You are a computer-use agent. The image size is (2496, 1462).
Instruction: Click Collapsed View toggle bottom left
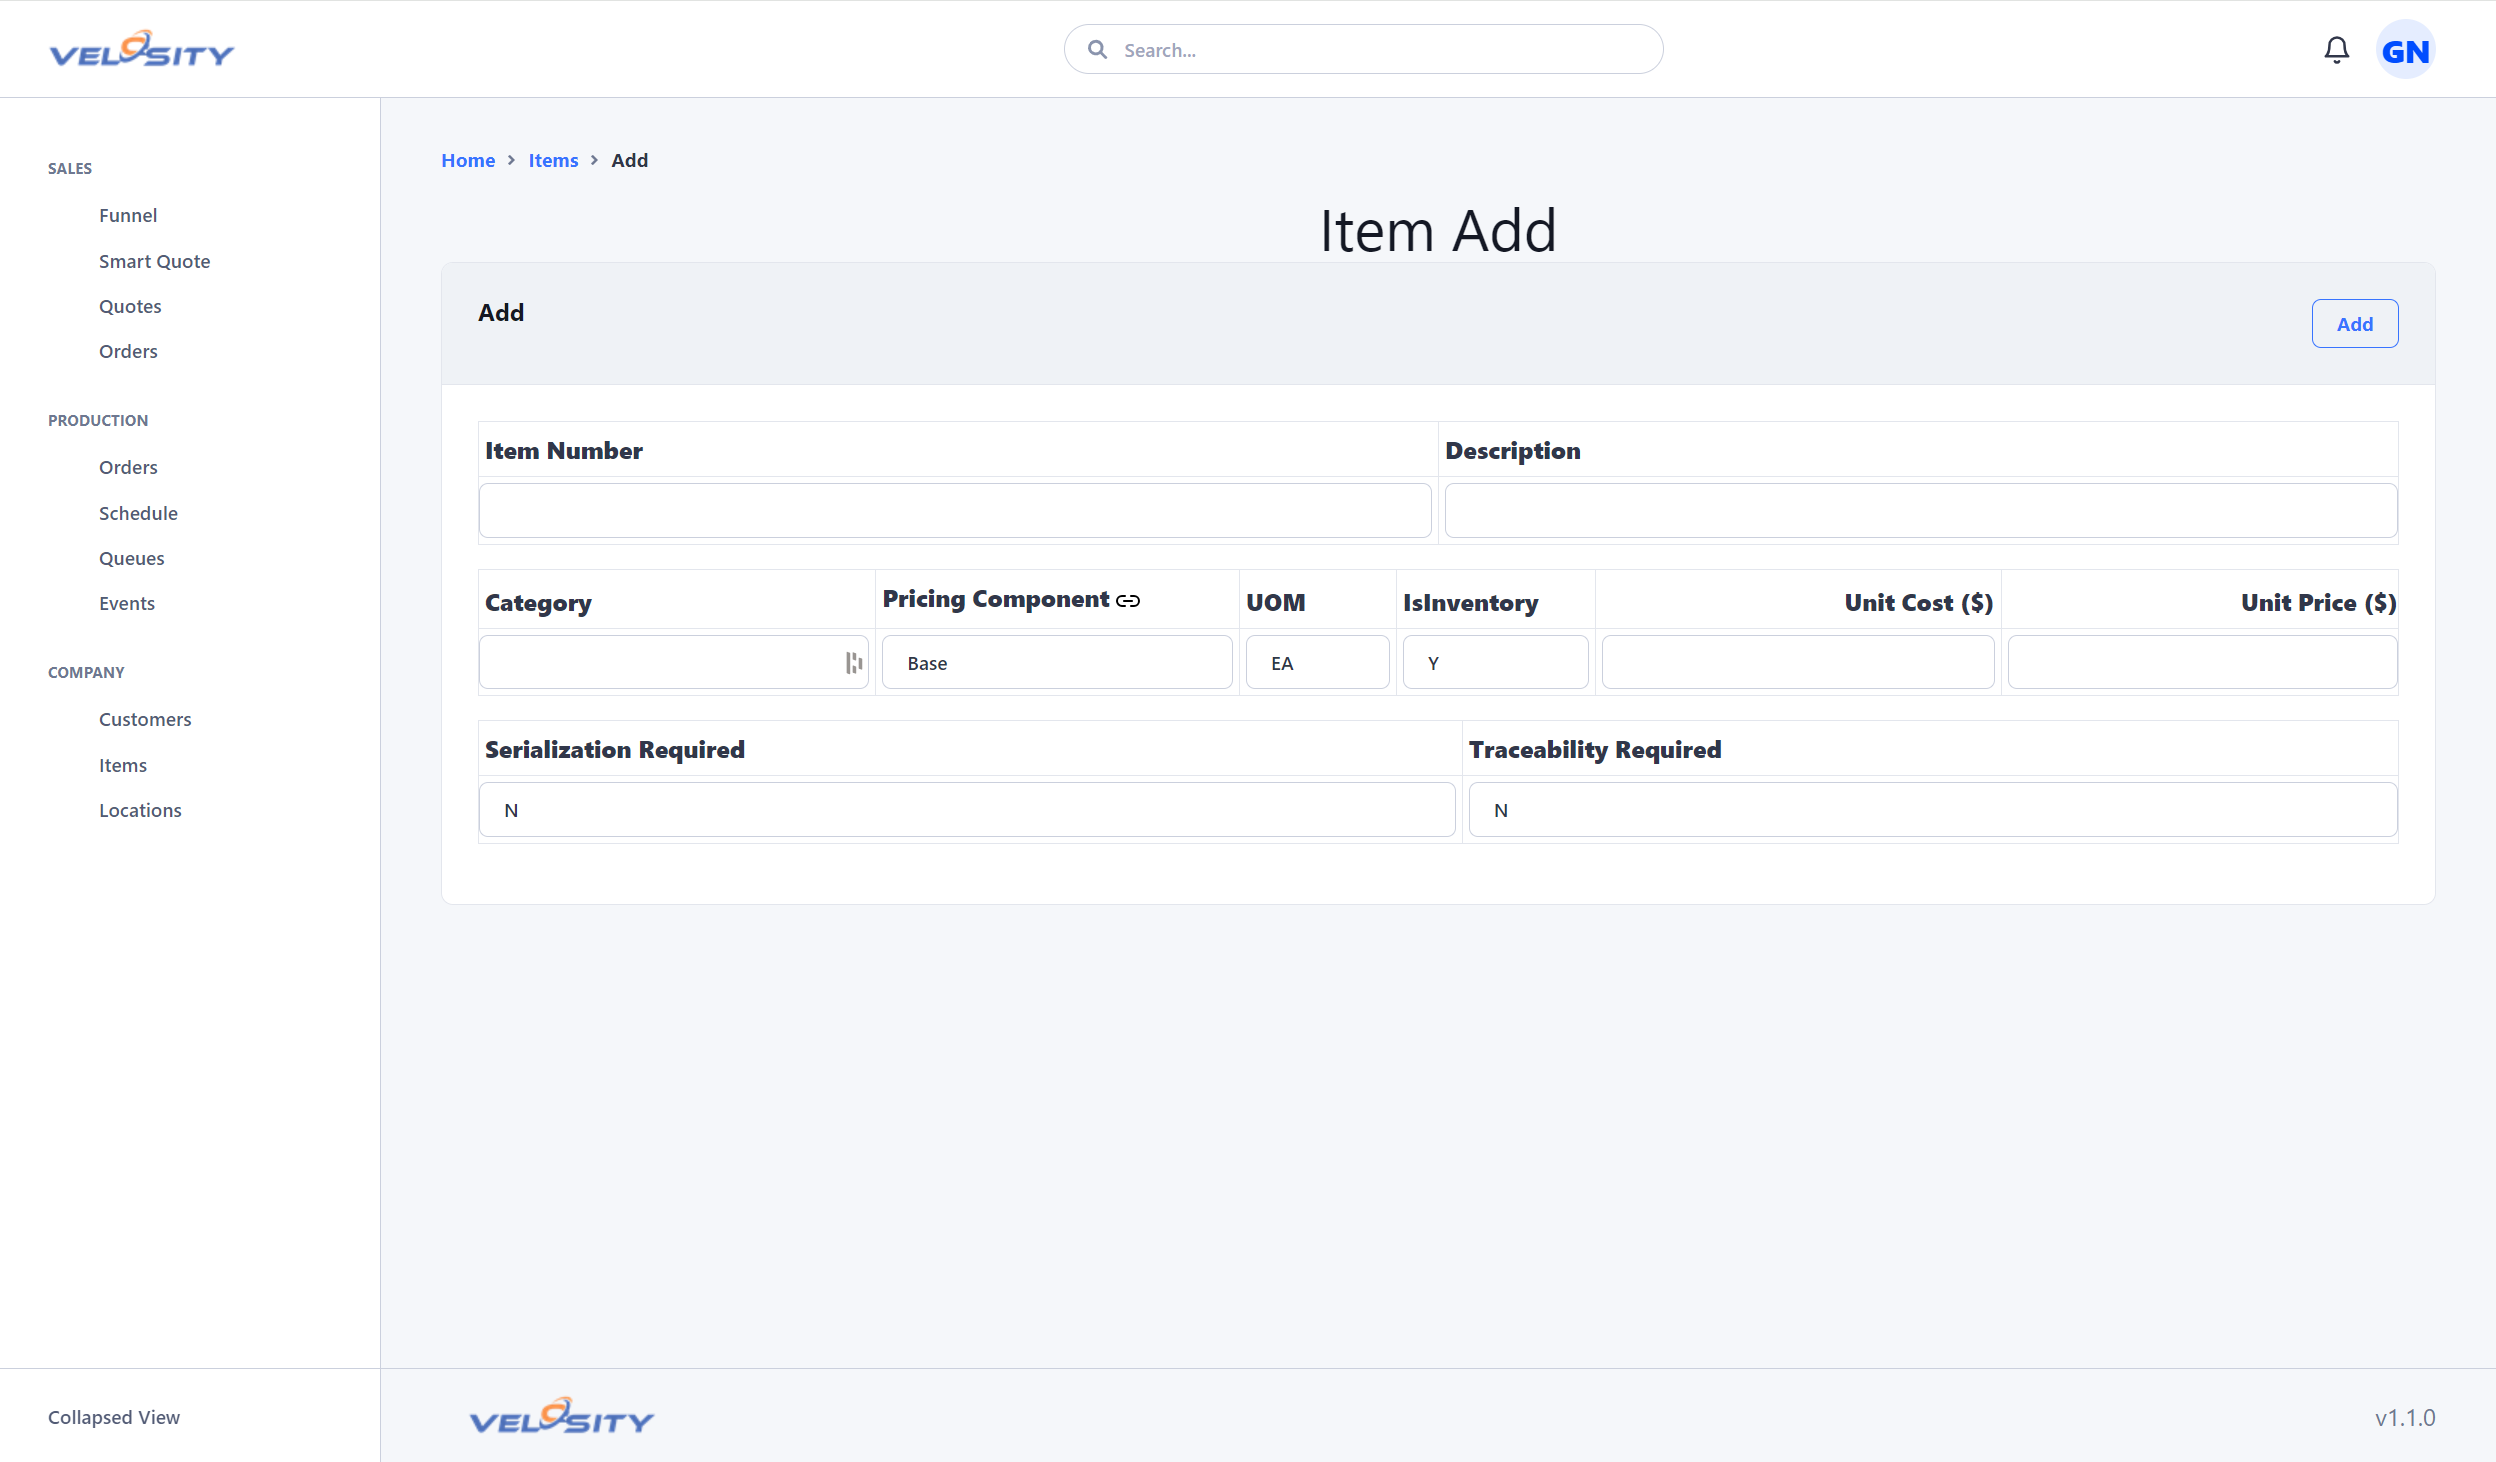pos(113,1417)
